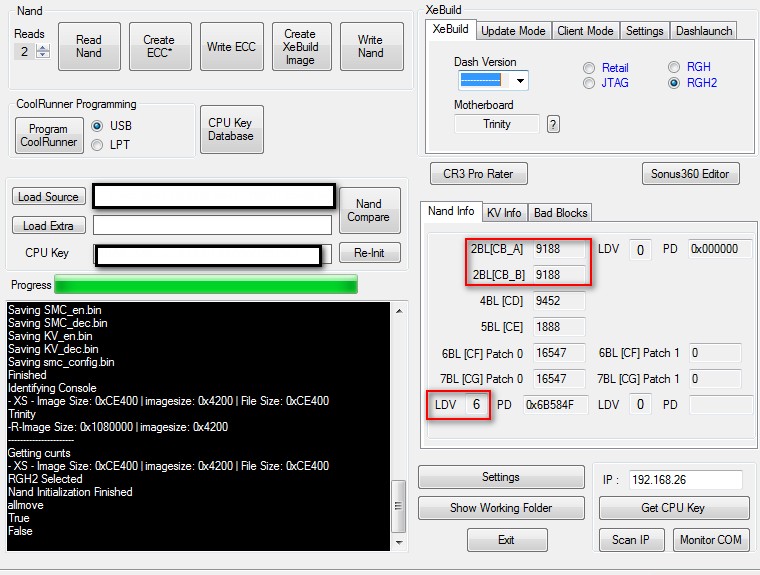Expand Dash Version dropdown
Screen dimensions: 760x575
tap(520, 80)
